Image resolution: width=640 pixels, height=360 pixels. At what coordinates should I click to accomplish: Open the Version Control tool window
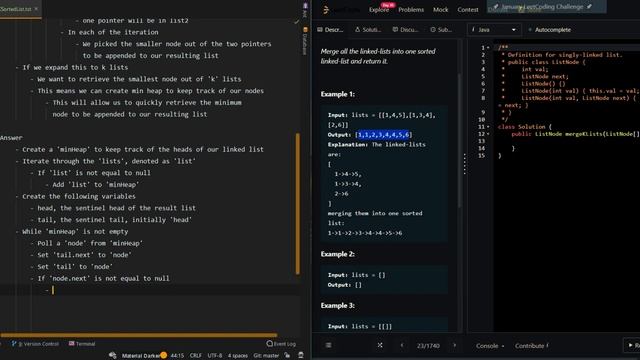tap(36, 344)
